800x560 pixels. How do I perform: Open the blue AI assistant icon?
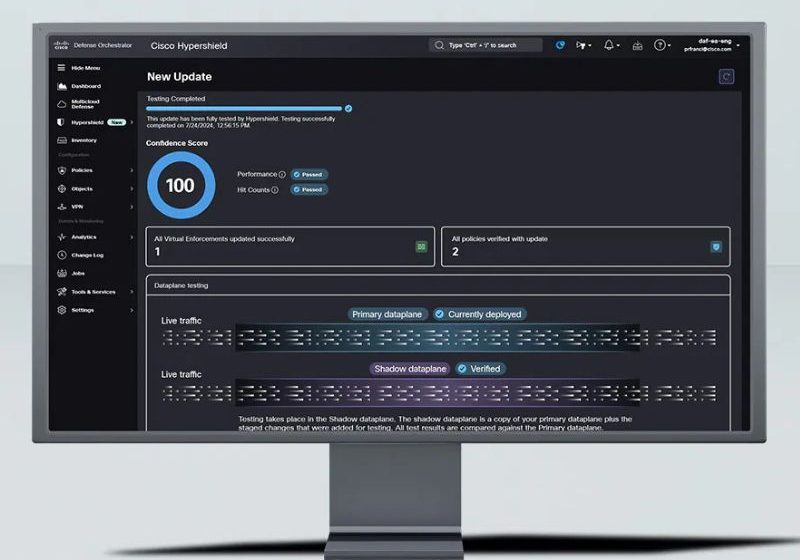pyautogui.click(x=560, y=45)
